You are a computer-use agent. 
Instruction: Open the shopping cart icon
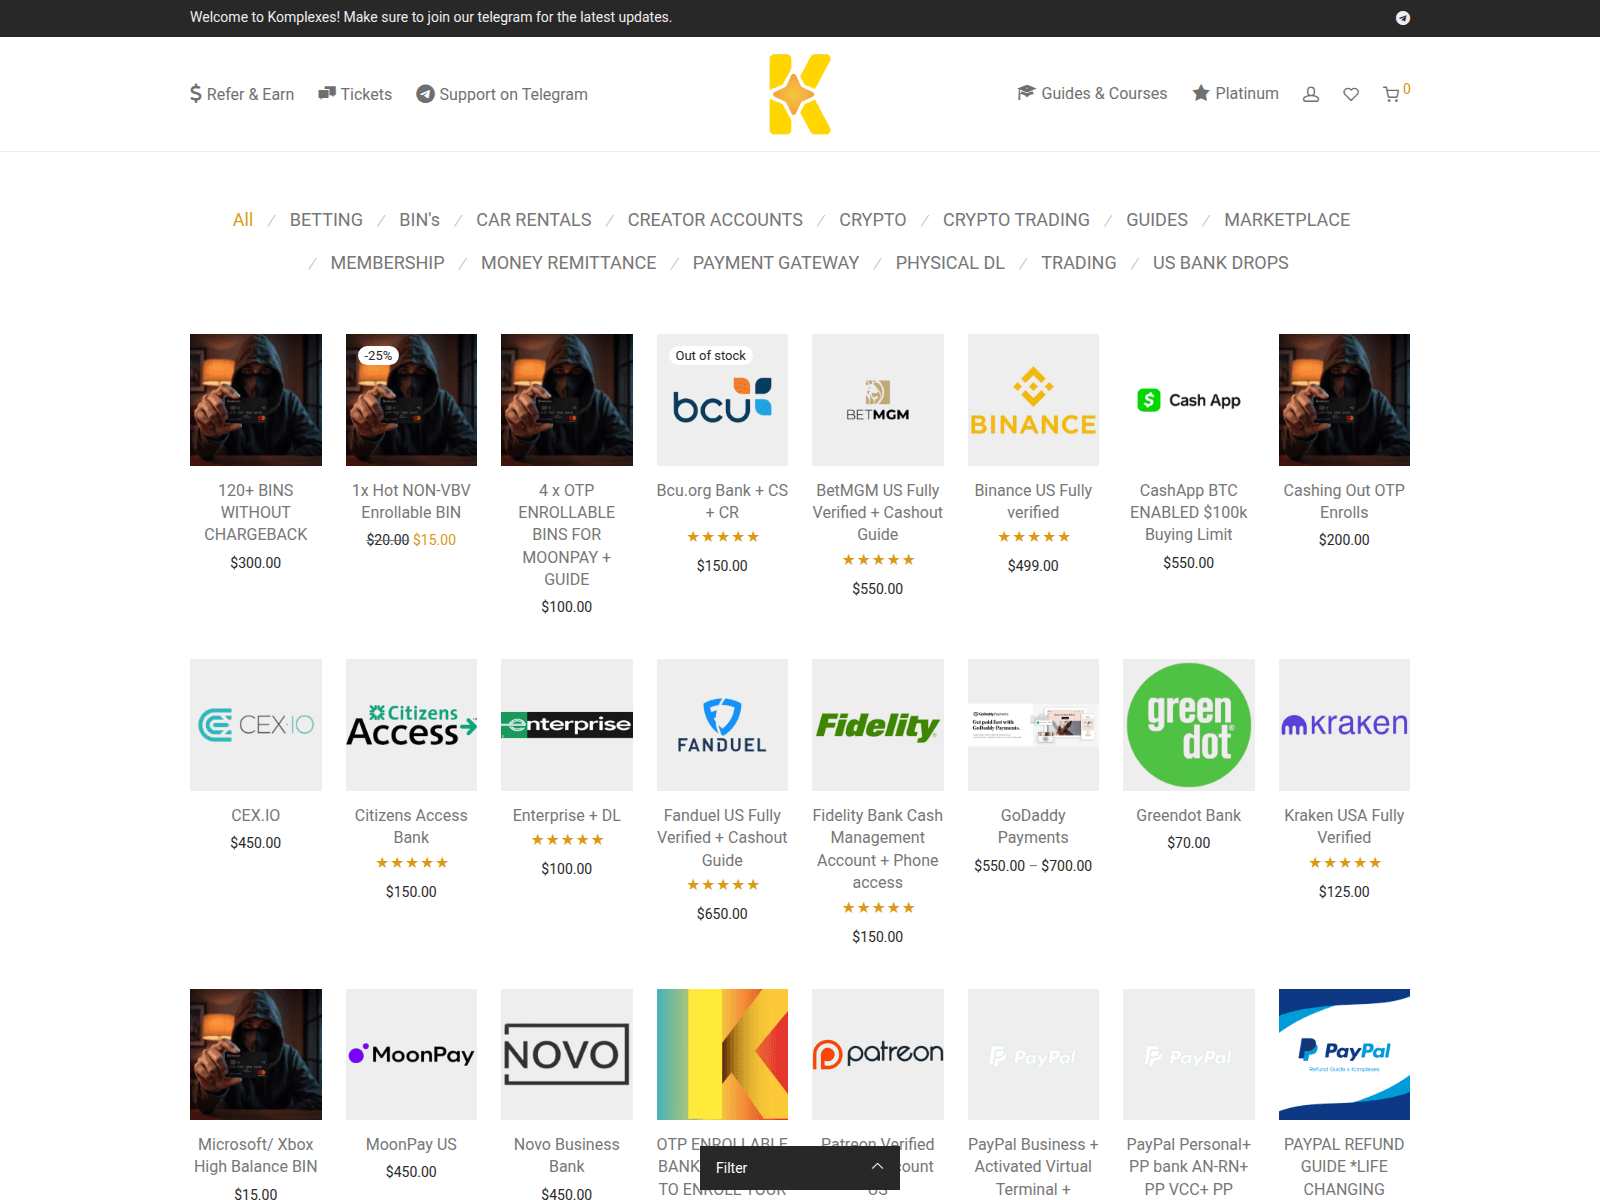pos(1391,94)
